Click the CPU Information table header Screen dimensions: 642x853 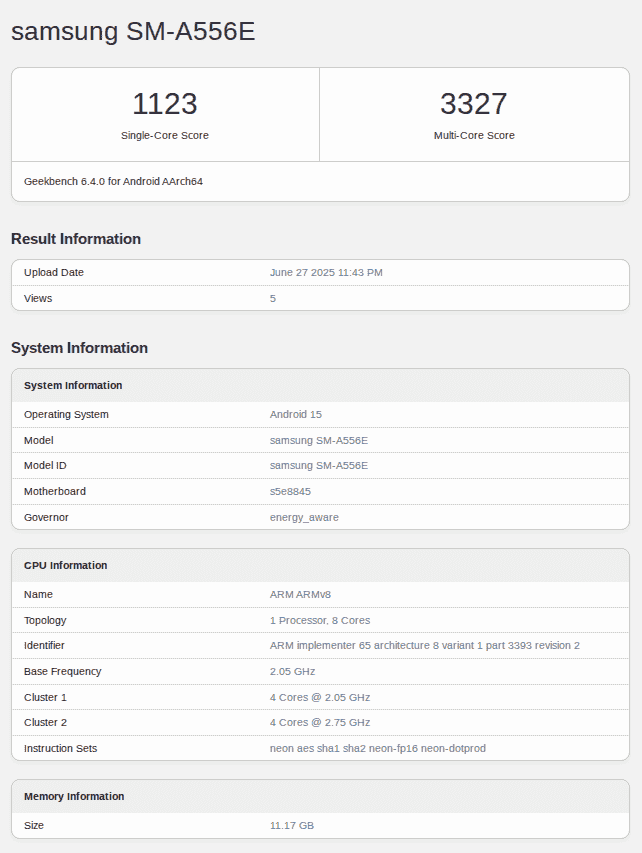pyautogui.click(x=66, y=566)
